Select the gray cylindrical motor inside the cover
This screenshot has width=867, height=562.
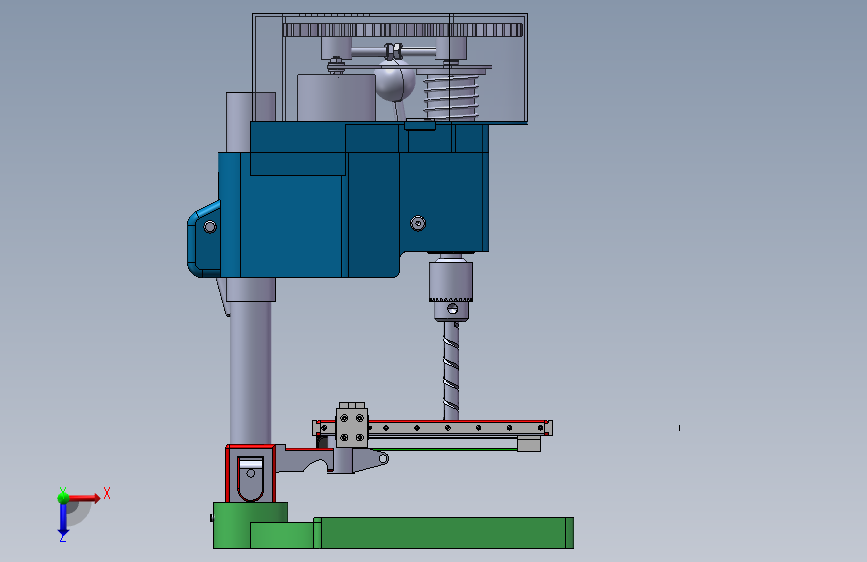(x=336, y=98)
